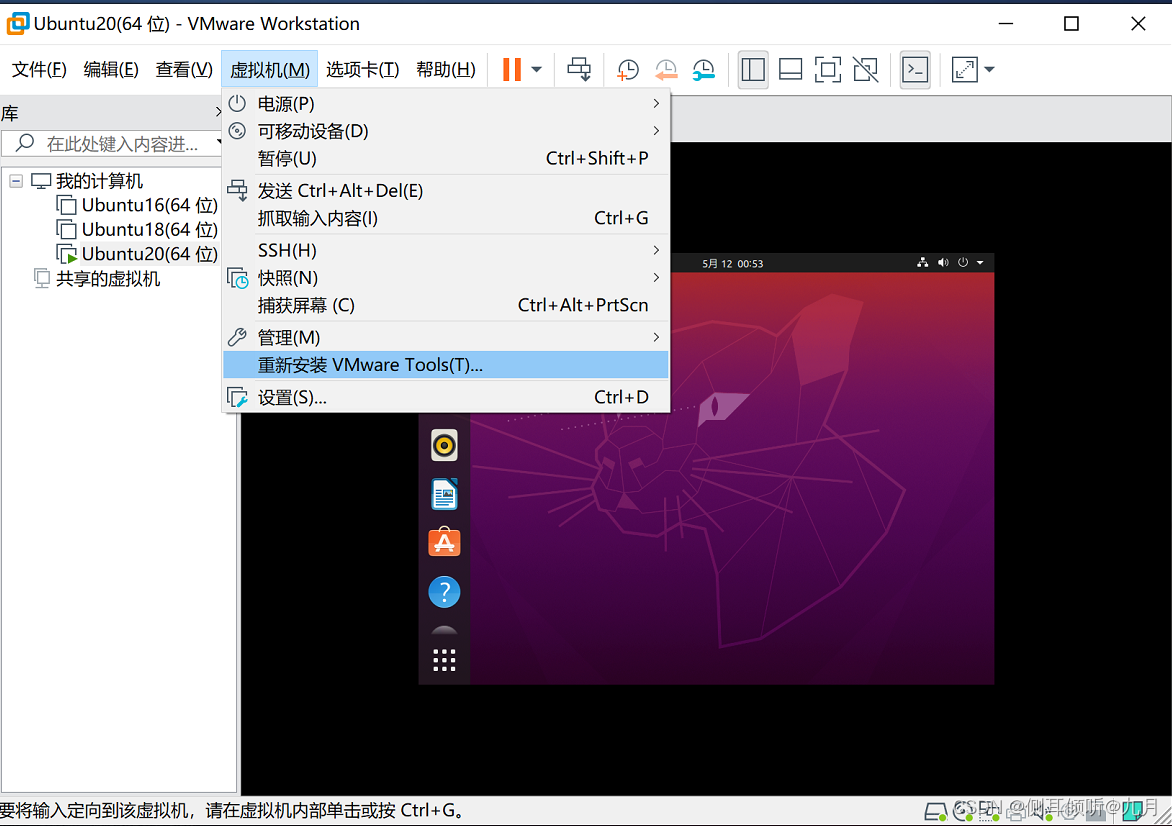This screenshot has height=826, width=1172.
Task: Click the snapshot icon beside 快照(N)
Action: coord(238,278)
